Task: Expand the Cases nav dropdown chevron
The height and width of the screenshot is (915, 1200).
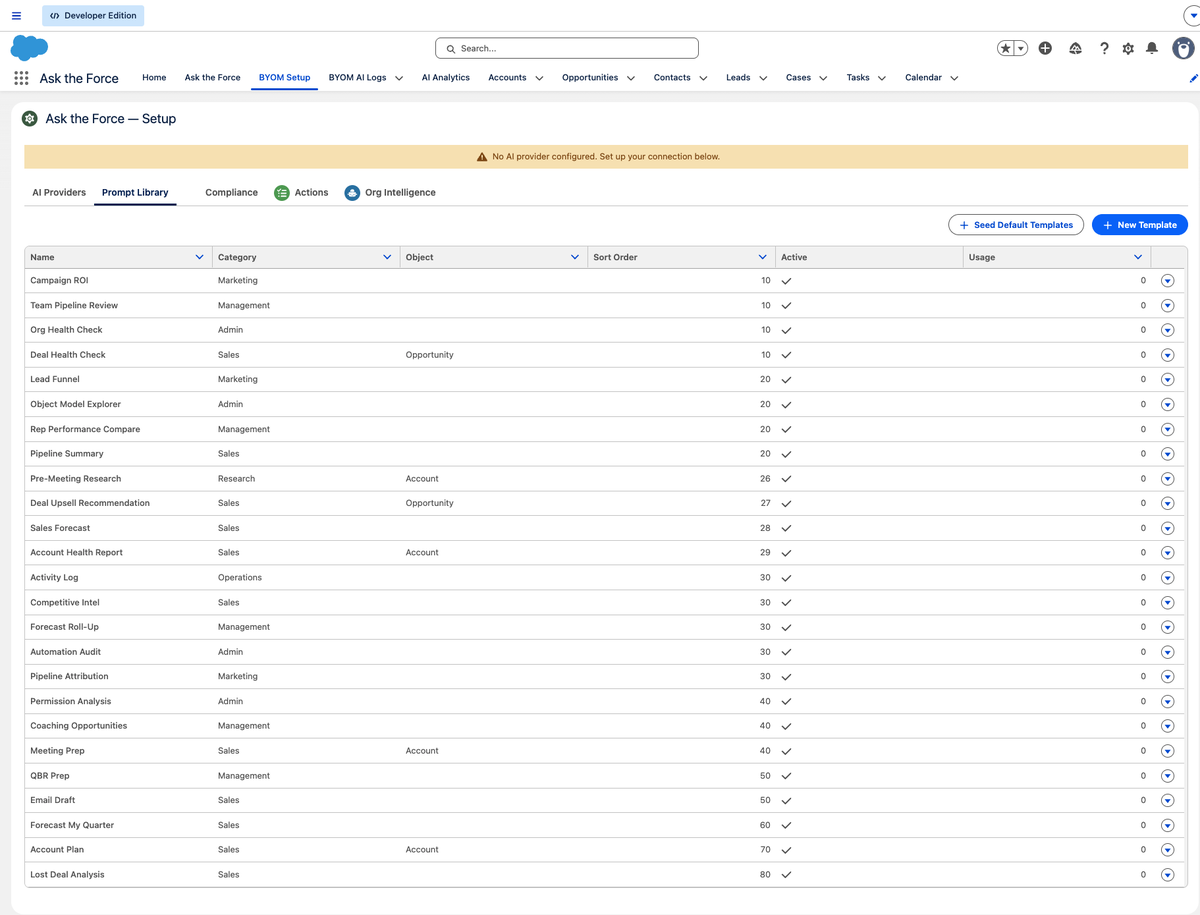Action: point(823,78)
